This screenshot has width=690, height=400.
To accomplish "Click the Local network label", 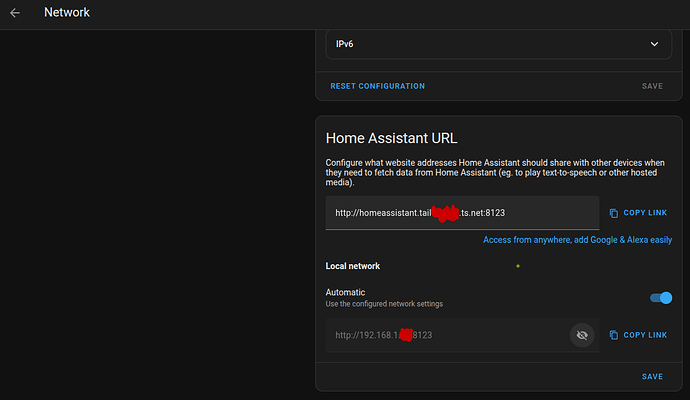I will [352, 266].
